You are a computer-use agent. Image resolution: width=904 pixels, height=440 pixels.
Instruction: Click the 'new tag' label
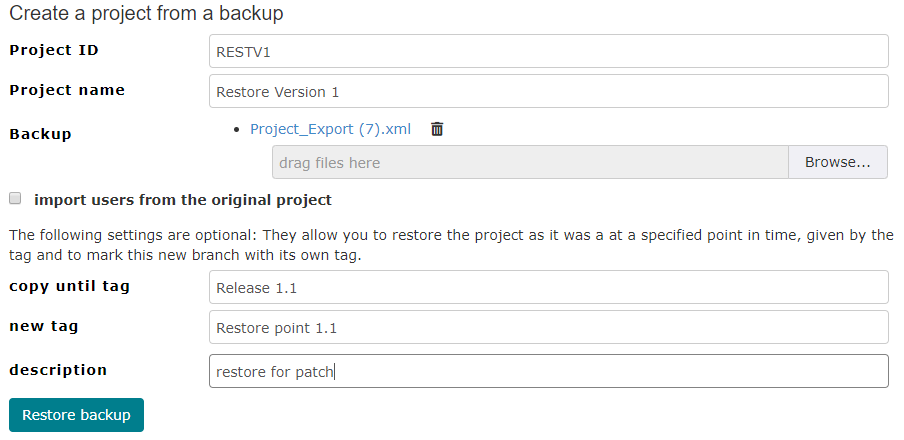pos(44,326)
